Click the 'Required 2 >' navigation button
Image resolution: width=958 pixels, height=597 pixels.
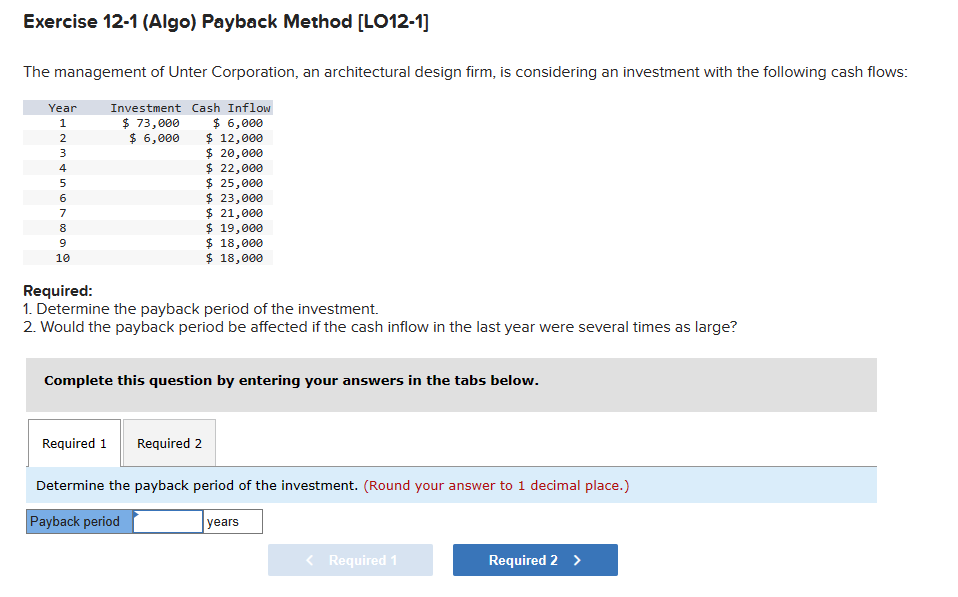pos(535,560)
